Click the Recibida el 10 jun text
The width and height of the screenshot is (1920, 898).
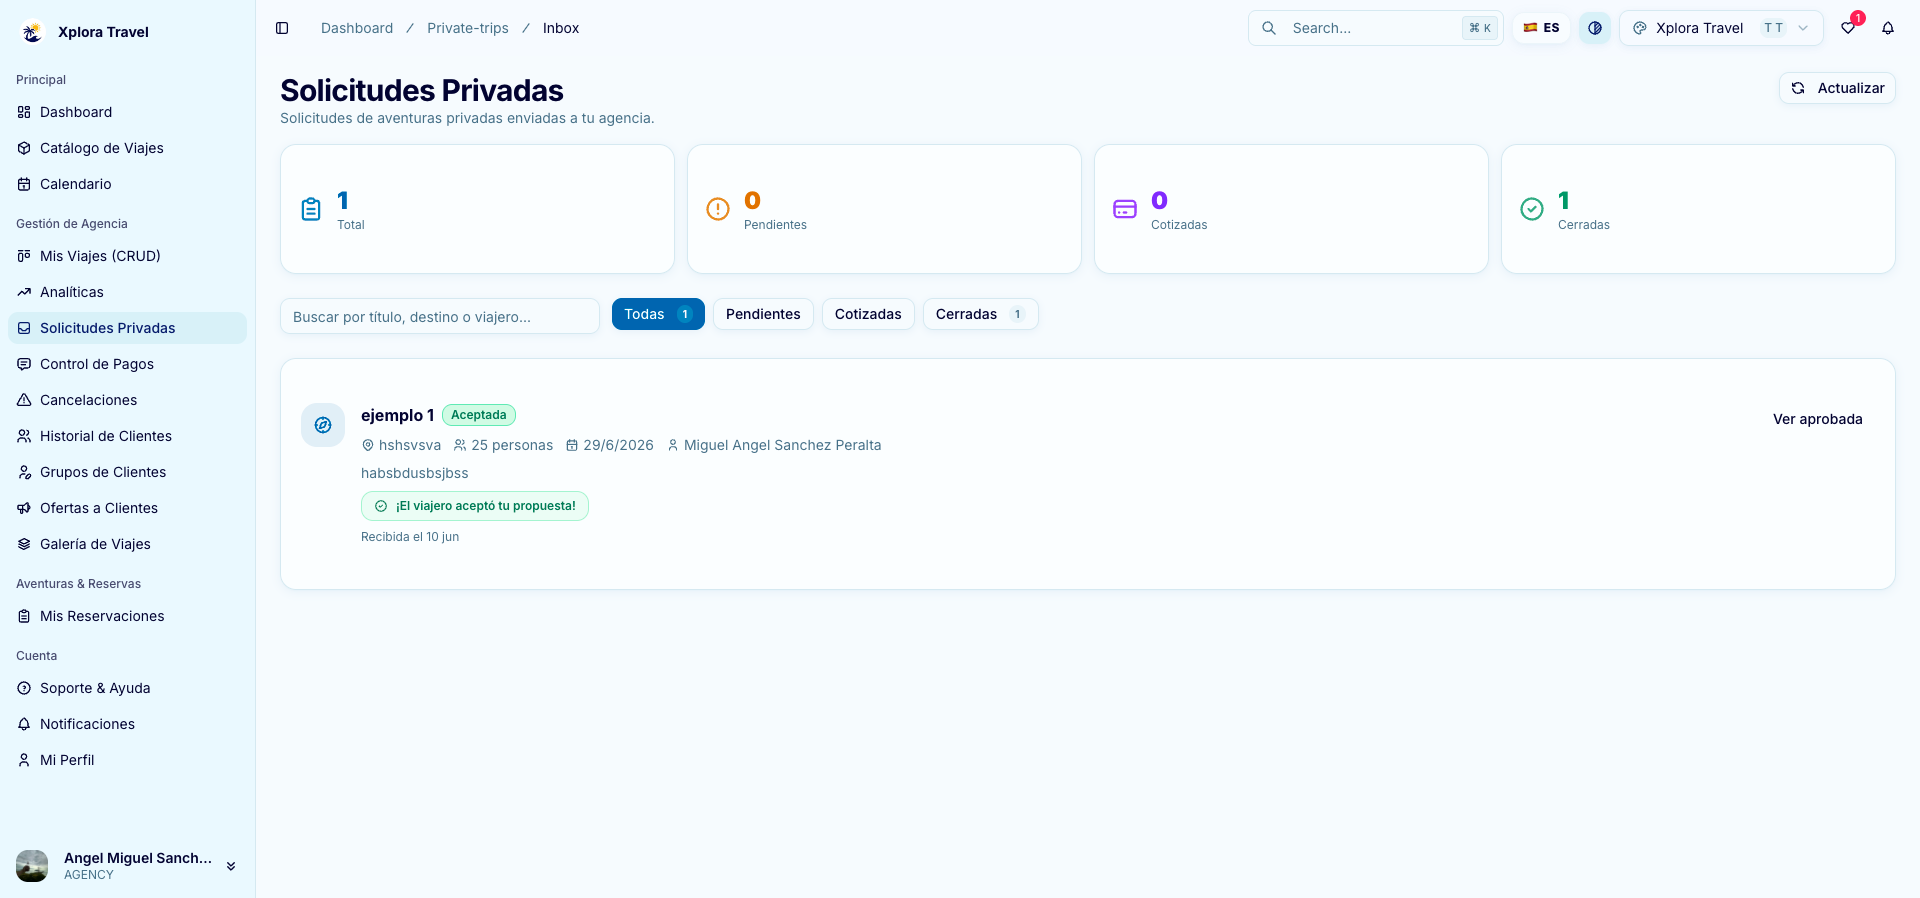(x=410, y=537)
